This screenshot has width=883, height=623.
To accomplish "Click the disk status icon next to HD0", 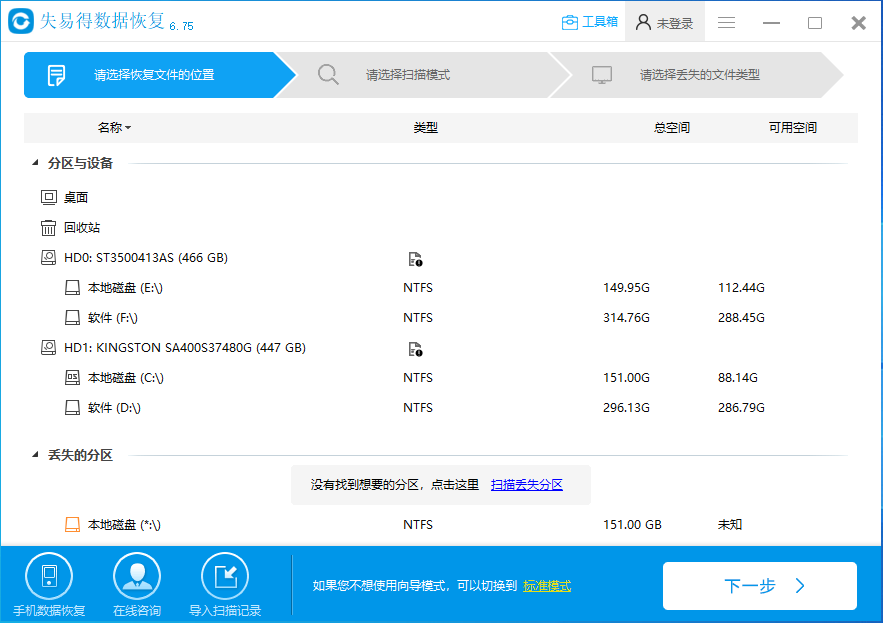I will (x=415, y=258).
